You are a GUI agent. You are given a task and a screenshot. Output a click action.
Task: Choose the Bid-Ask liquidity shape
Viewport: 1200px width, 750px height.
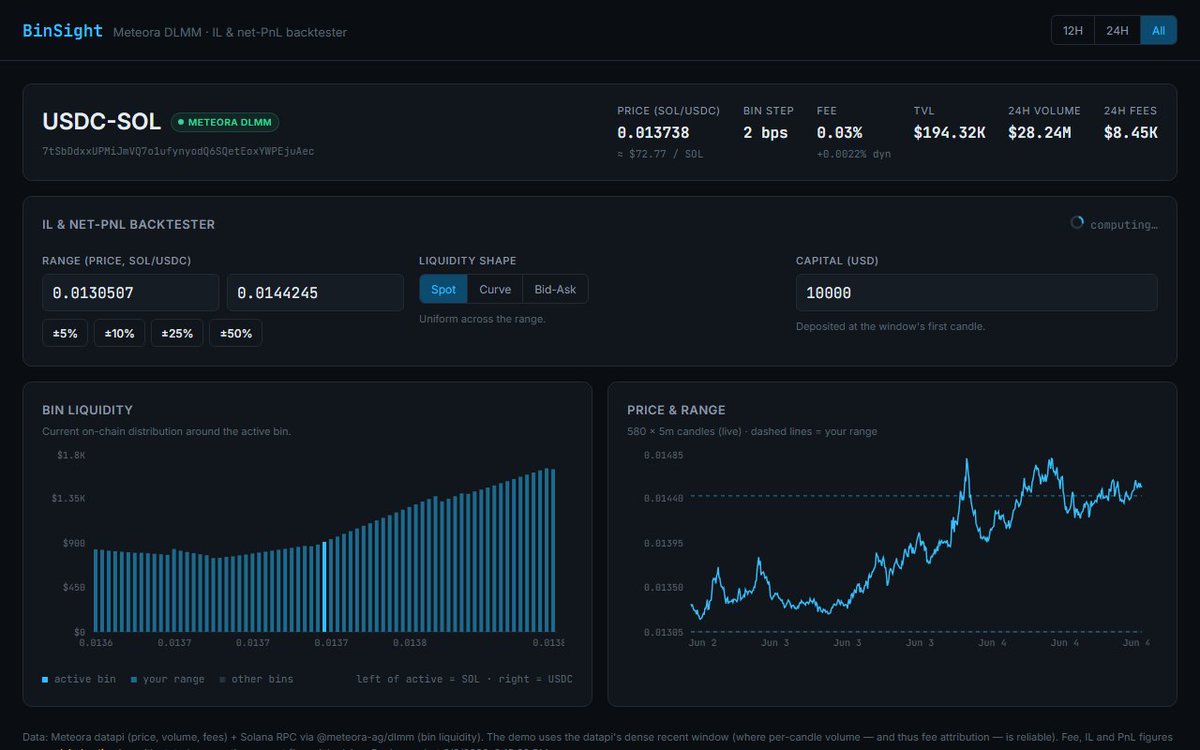pos(555,289)
